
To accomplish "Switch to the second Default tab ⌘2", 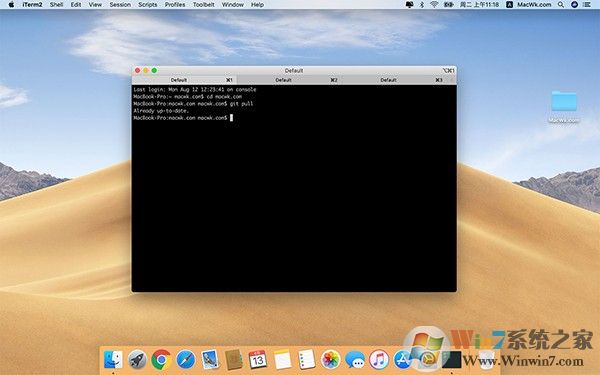I will [289, 80].
